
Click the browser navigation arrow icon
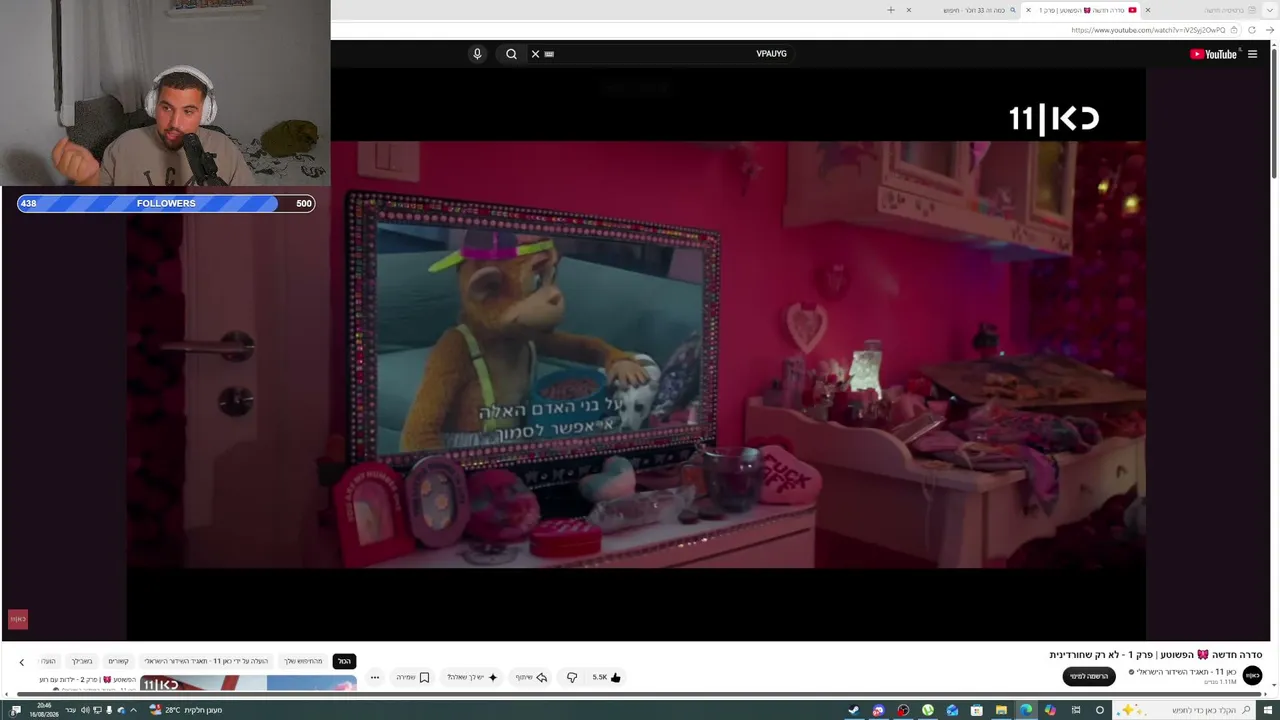1270,30
